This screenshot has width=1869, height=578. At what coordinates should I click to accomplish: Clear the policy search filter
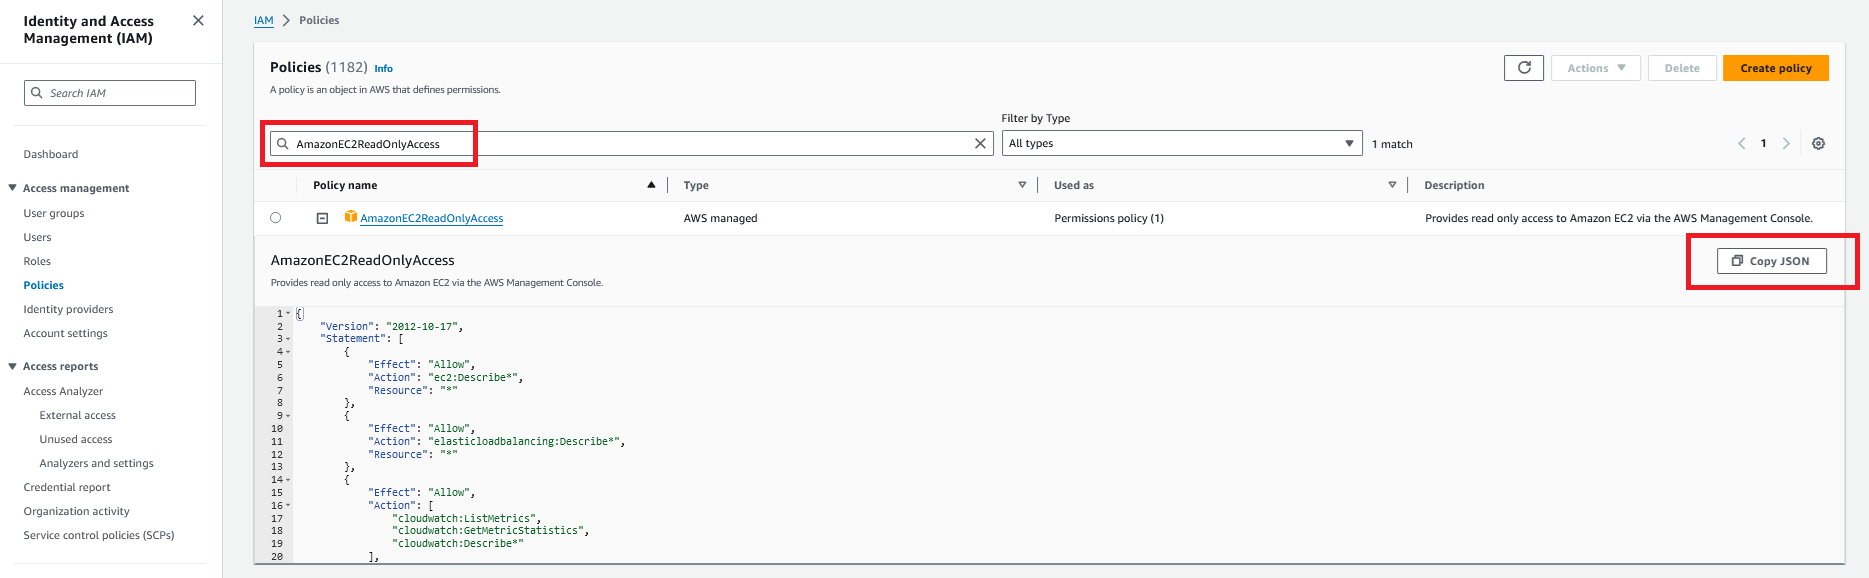click(980, 143)
